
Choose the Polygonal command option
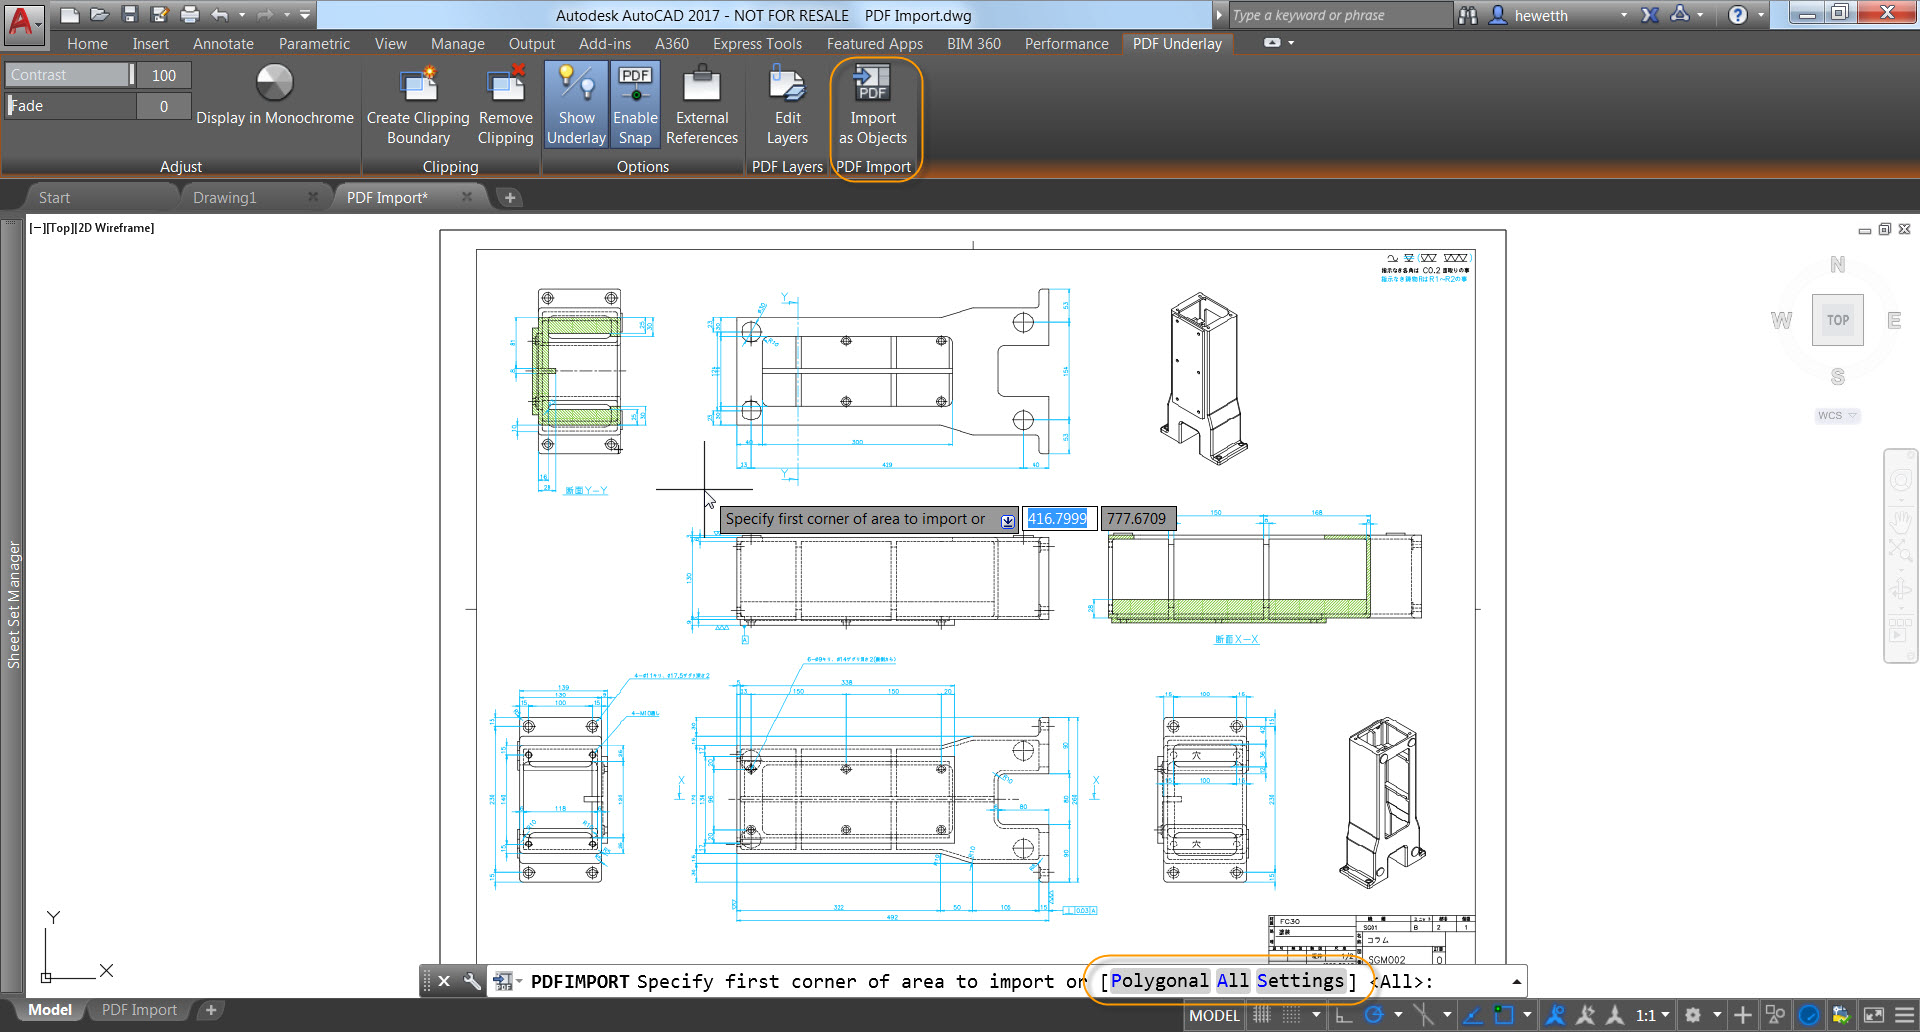(x=1159, y=981)
